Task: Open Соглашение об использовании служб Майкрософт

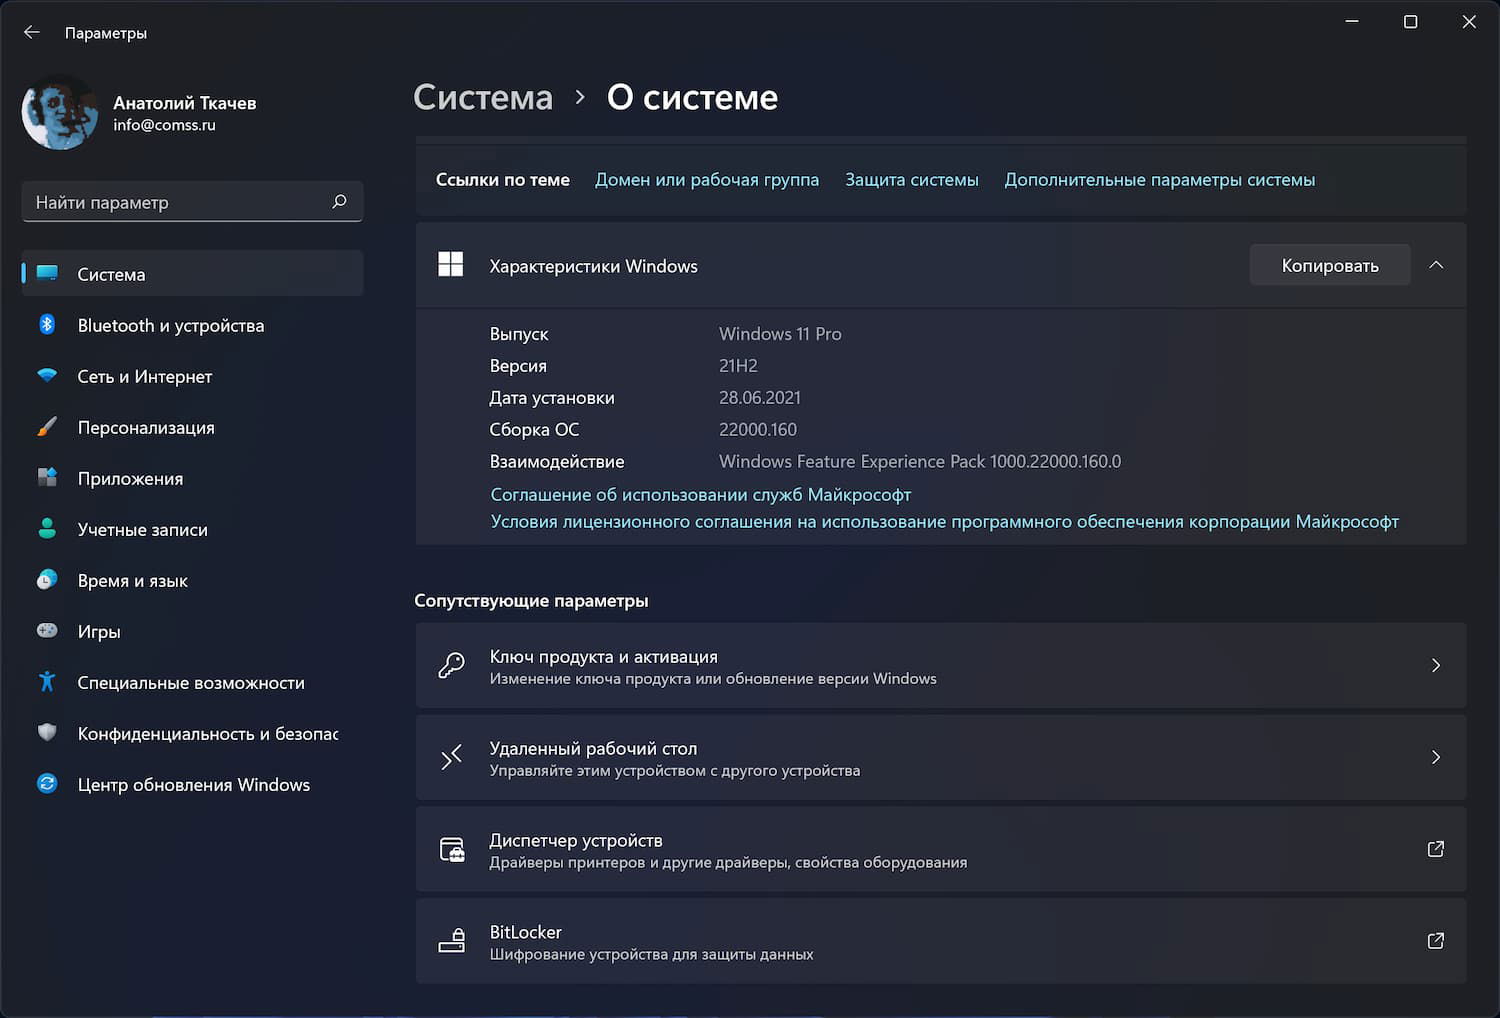Action: 700,494
